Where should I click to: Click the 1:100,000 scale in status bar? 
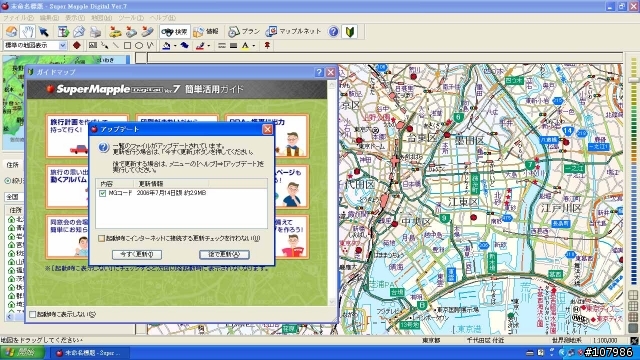coord(605,340)
